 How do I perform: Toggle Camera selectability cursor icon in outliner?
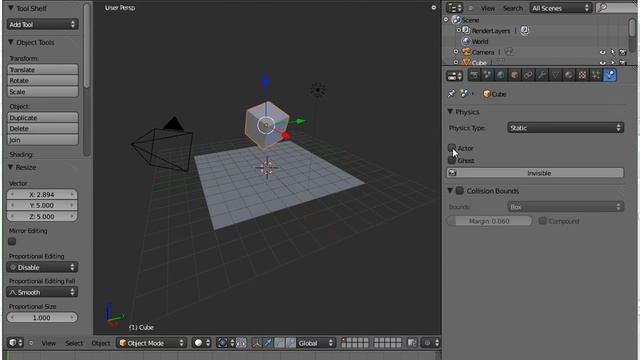click(x=613, y=52)
